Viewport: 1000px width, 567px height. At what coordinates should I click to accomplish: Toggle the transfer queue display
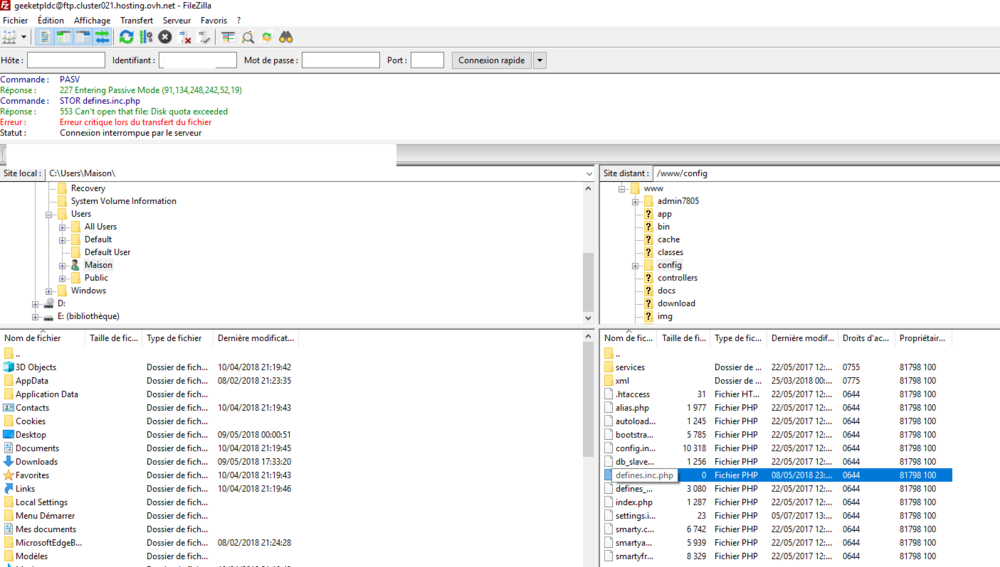(102, 37)
